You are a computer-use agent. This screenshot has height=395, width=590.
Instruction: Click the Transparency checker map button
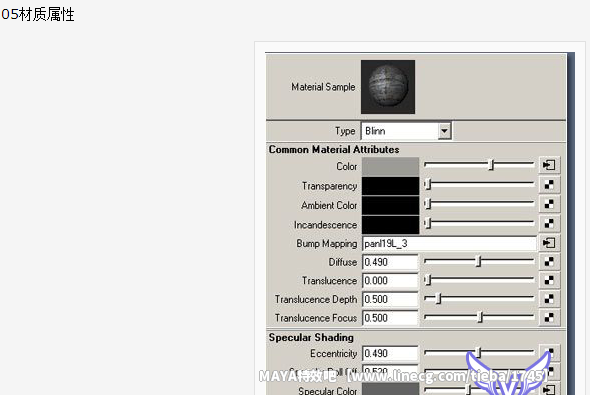(549, 185)
